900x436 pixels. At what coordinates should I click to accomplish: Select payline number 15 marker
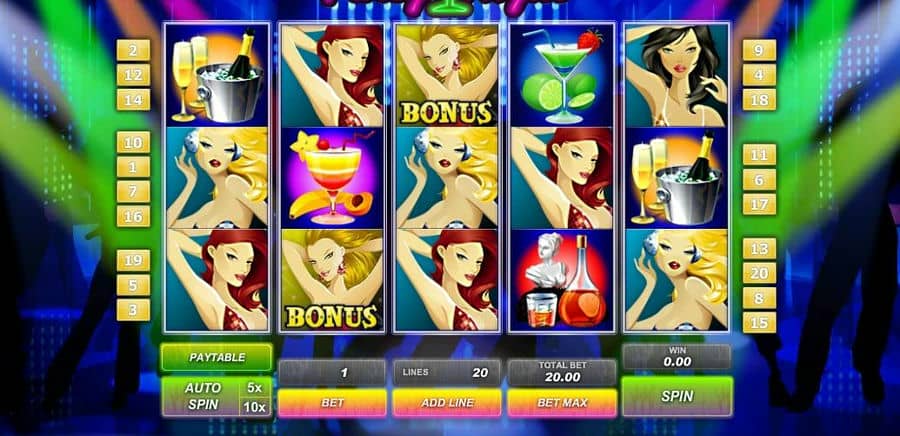759,322
